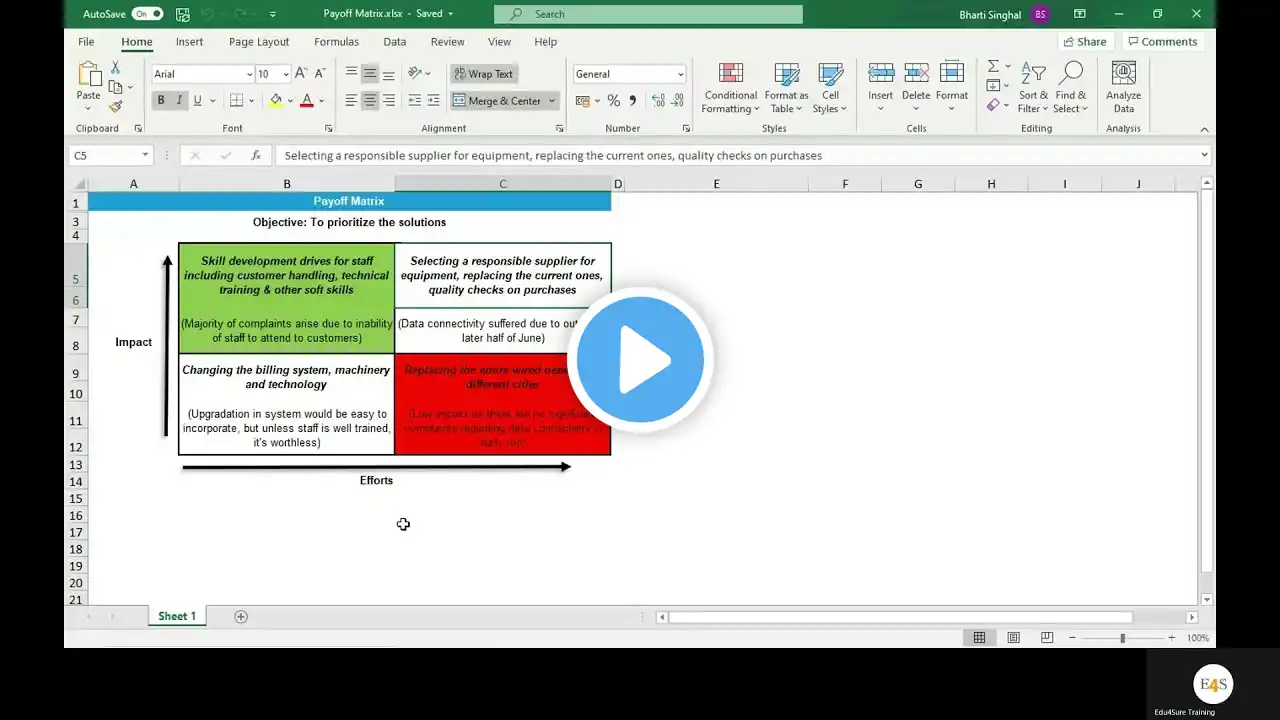Switch to the Sheet 1 tab
The height and width of the screenshot is (720, 1280).
177,616
